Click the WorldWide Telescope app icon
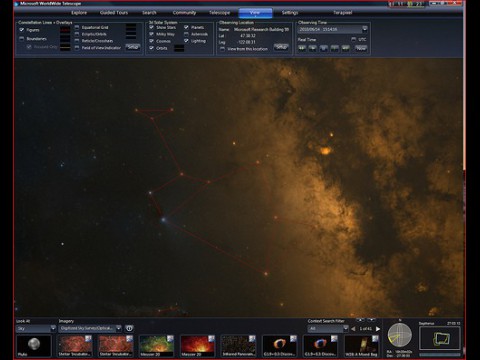Image resolution: width=480 pixels, height=360 pixels. [16, 4]
